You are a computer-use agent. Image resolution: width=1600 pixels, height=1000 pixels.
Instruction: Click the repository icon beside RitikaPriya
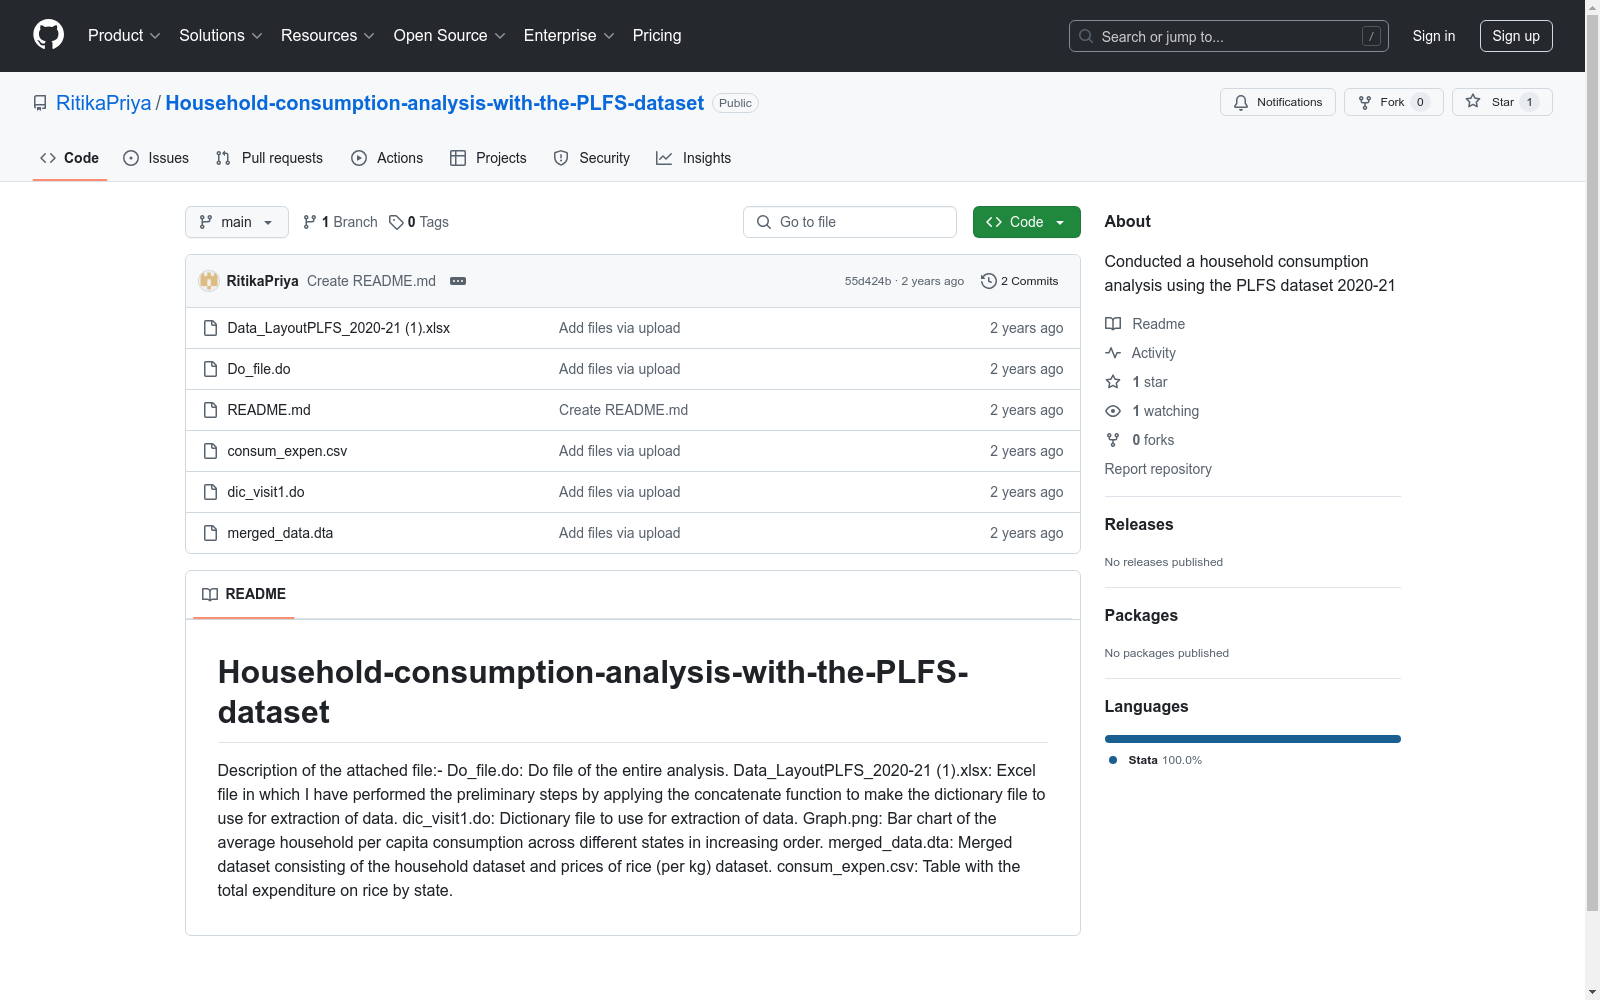[40, 103]
